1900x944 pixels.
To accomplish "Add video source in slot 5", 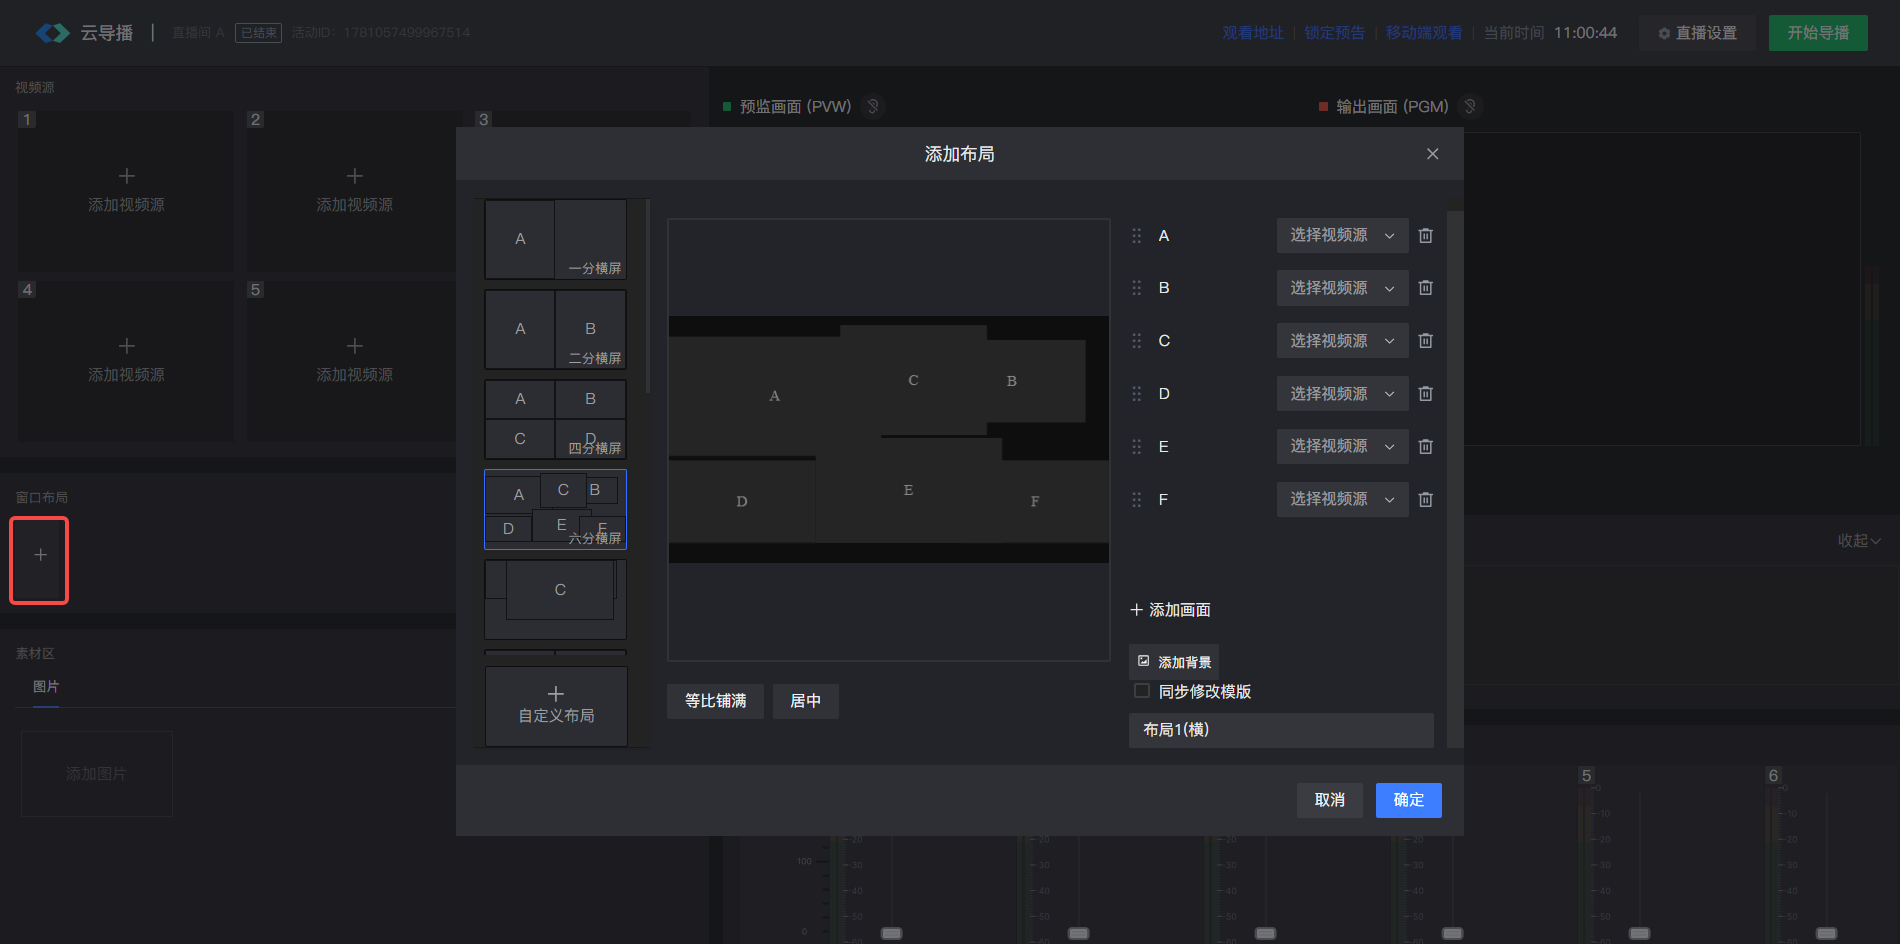I will coord(354,361).
